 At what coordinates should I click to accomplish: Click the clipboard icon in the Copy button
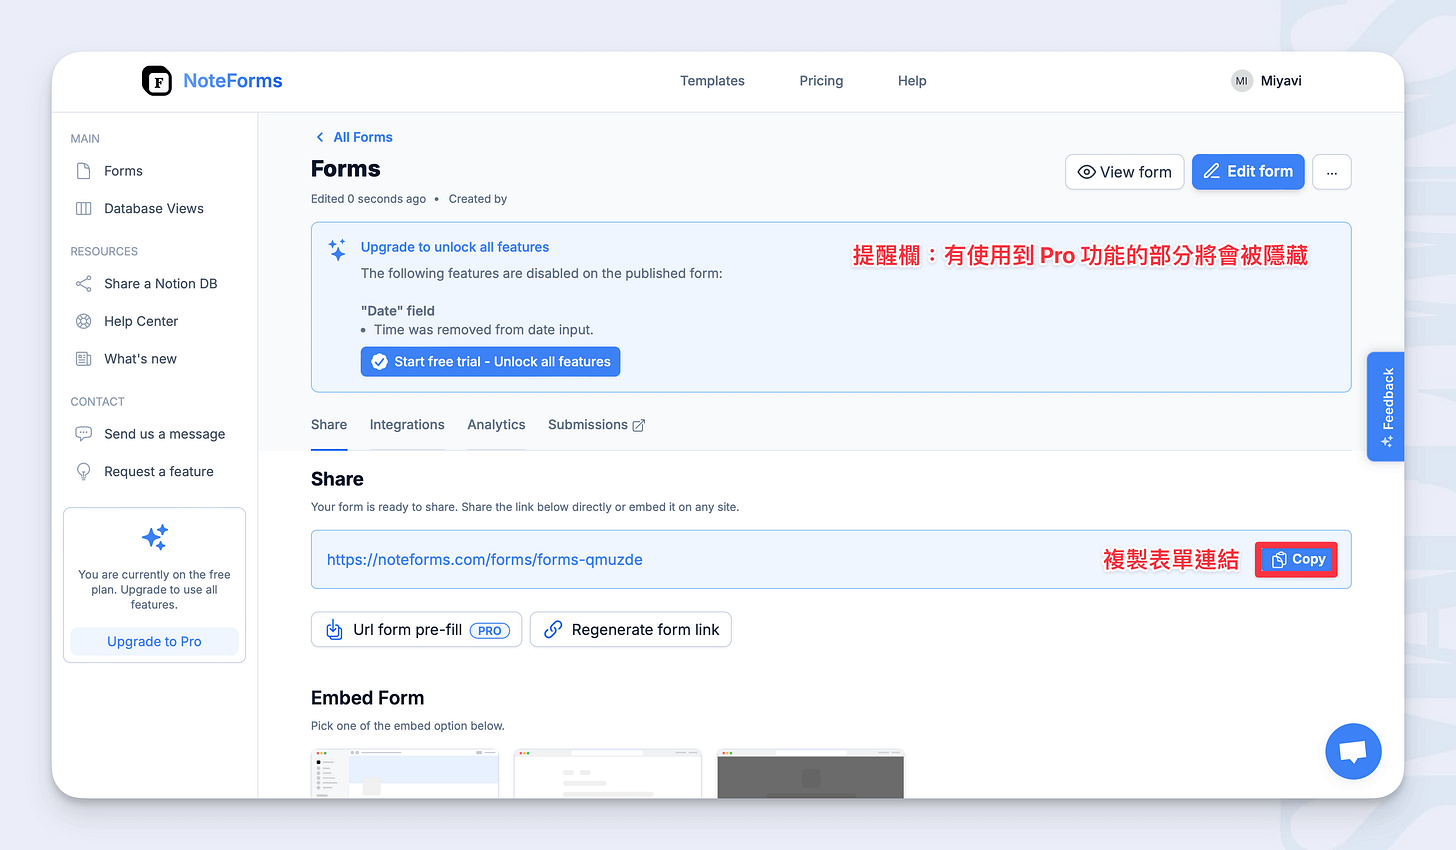[1279, 560]
